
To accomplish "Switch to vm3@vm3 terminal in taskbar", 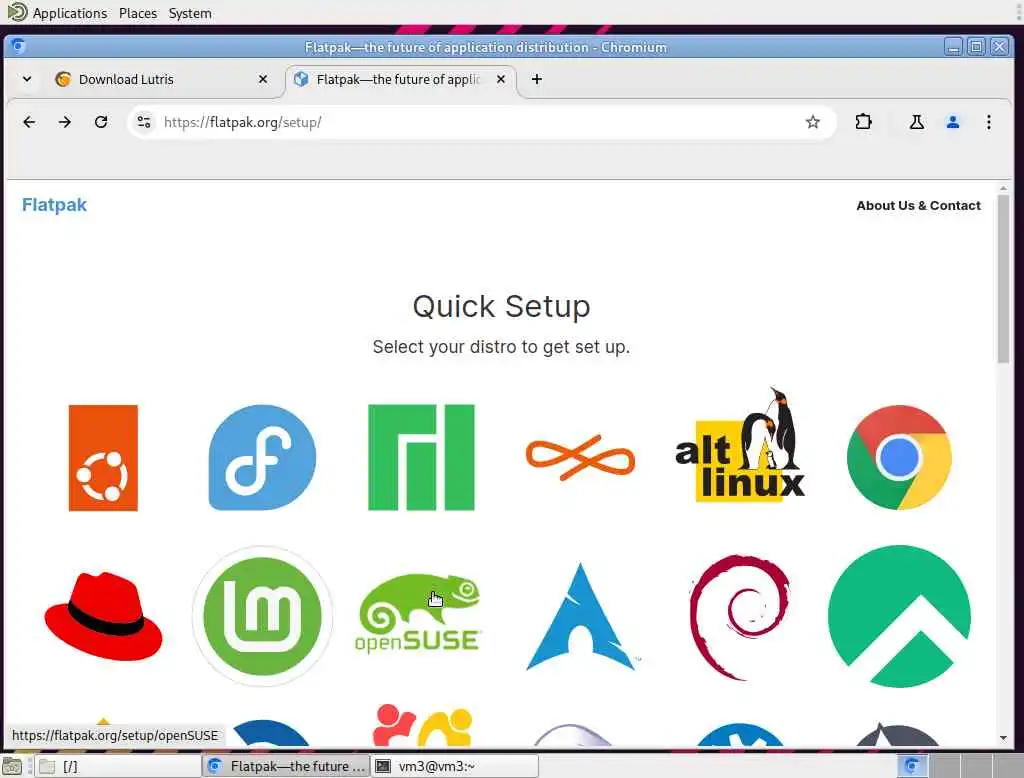I will tap(455, 766).
